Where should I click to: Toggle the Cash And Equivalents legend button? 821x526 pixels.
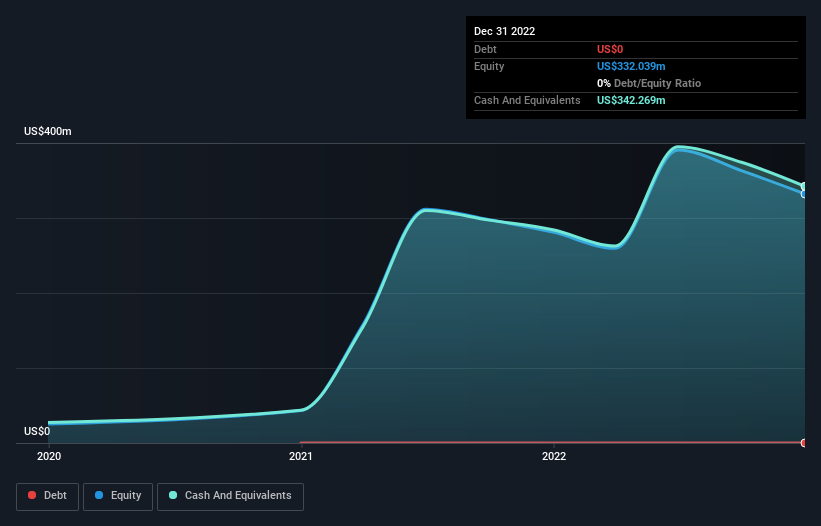(x=230, y=496)
